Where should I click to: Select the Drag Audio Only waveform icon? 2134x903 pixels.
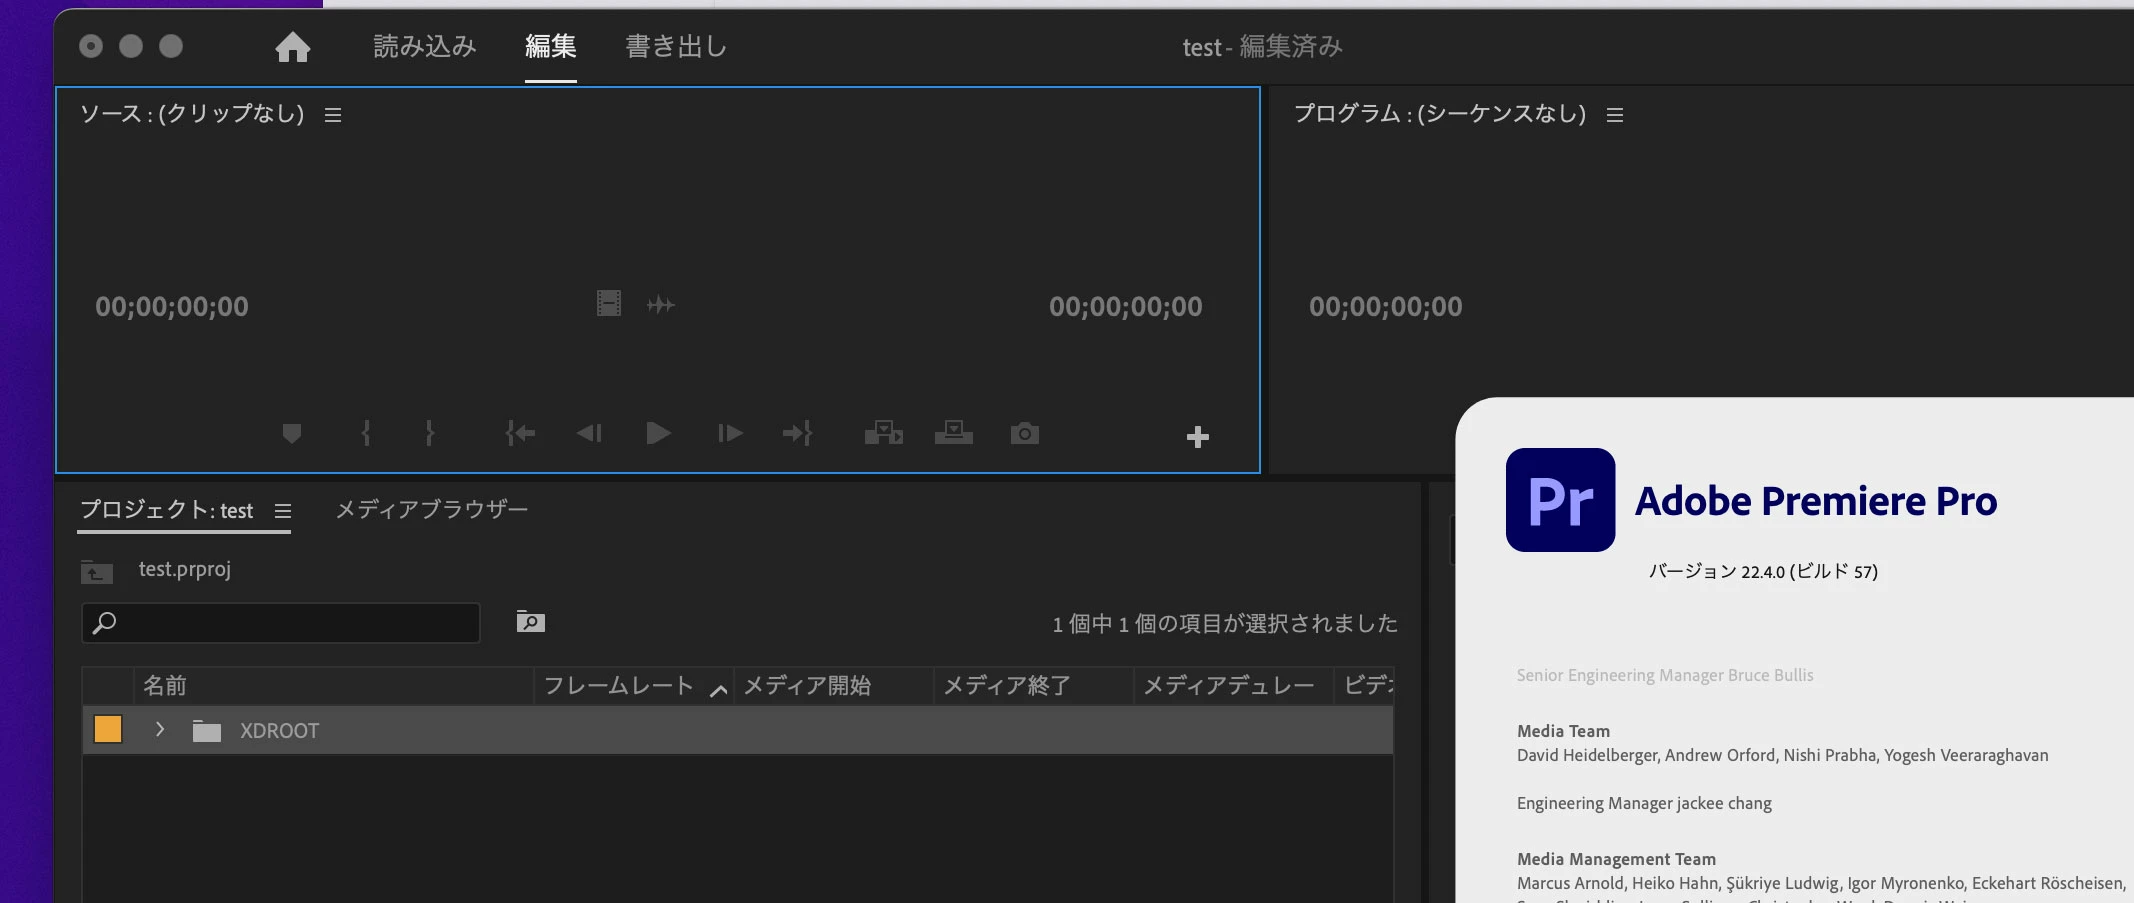pos(660,304)
